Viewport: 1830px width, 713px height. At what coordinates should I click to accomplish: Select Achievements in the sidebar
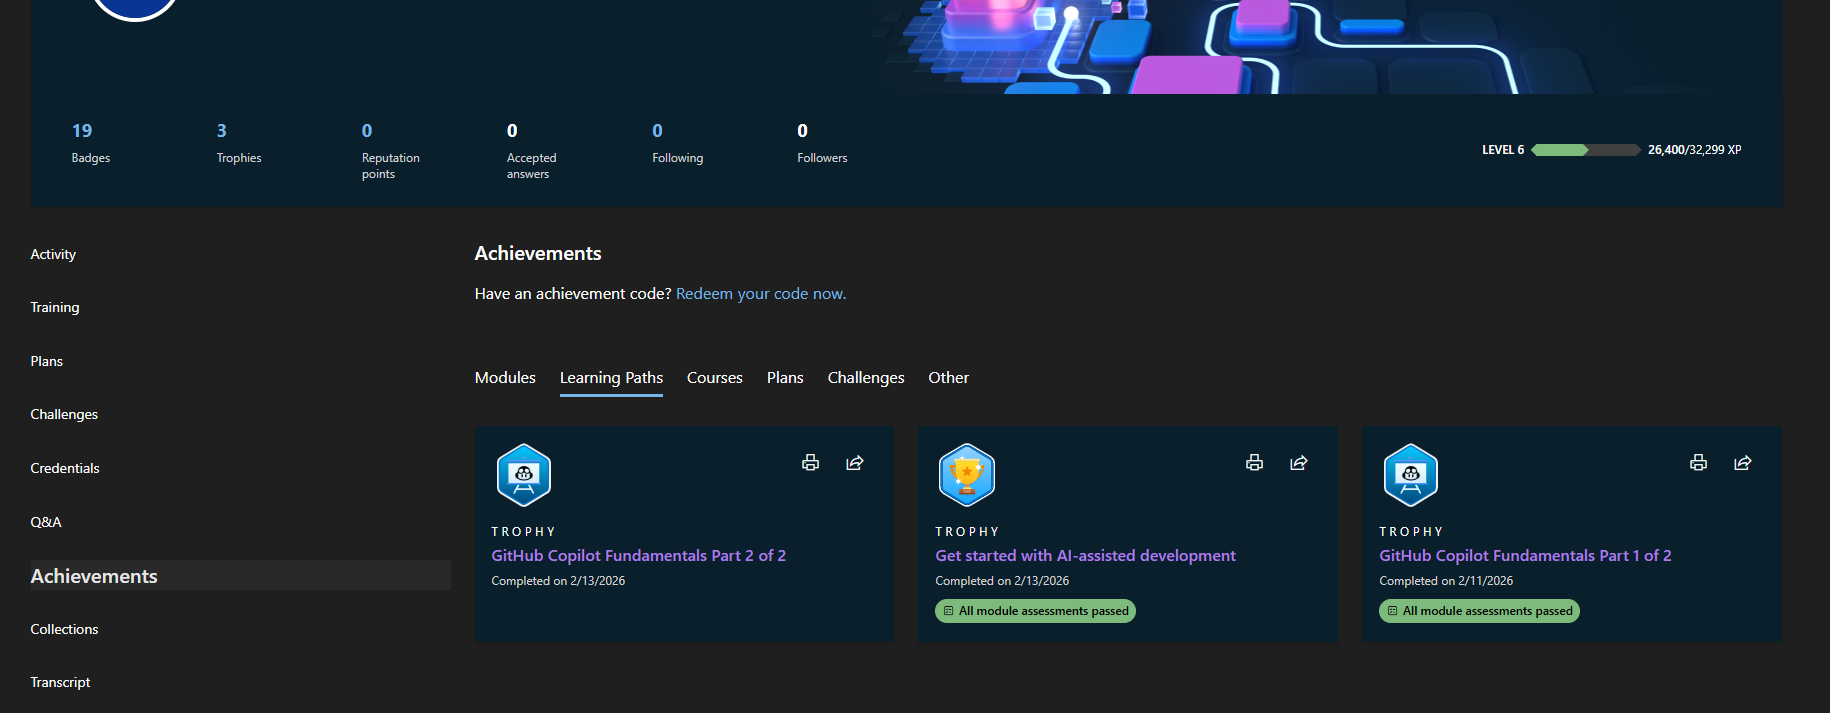[240, 576]
